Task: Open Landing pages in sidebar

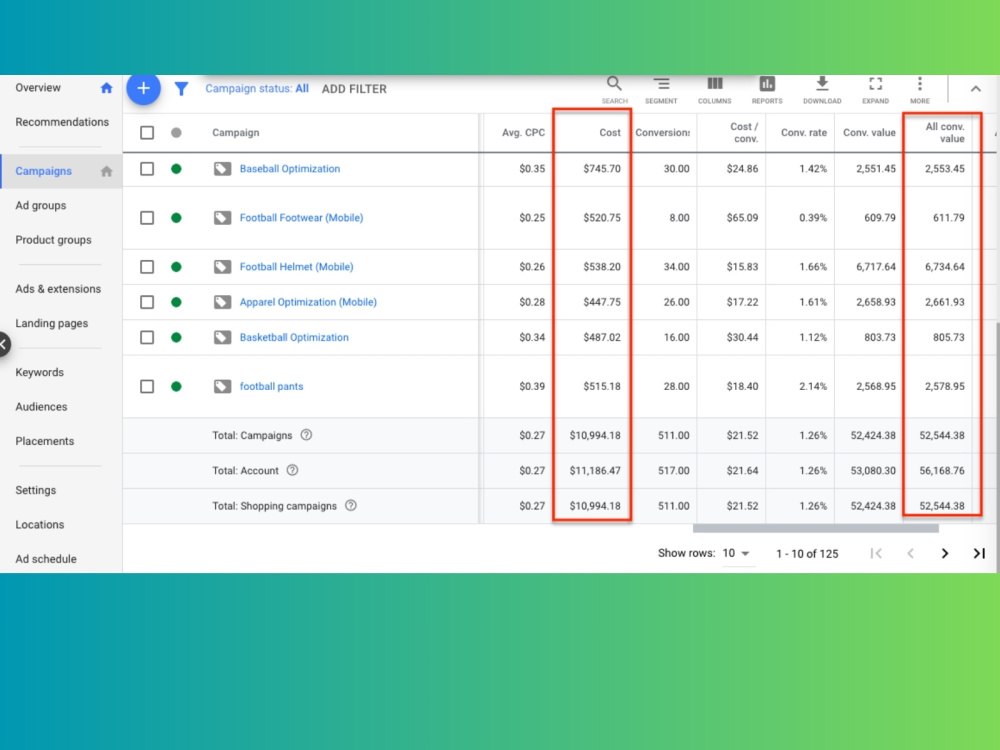Action: (x=52, y=323)
